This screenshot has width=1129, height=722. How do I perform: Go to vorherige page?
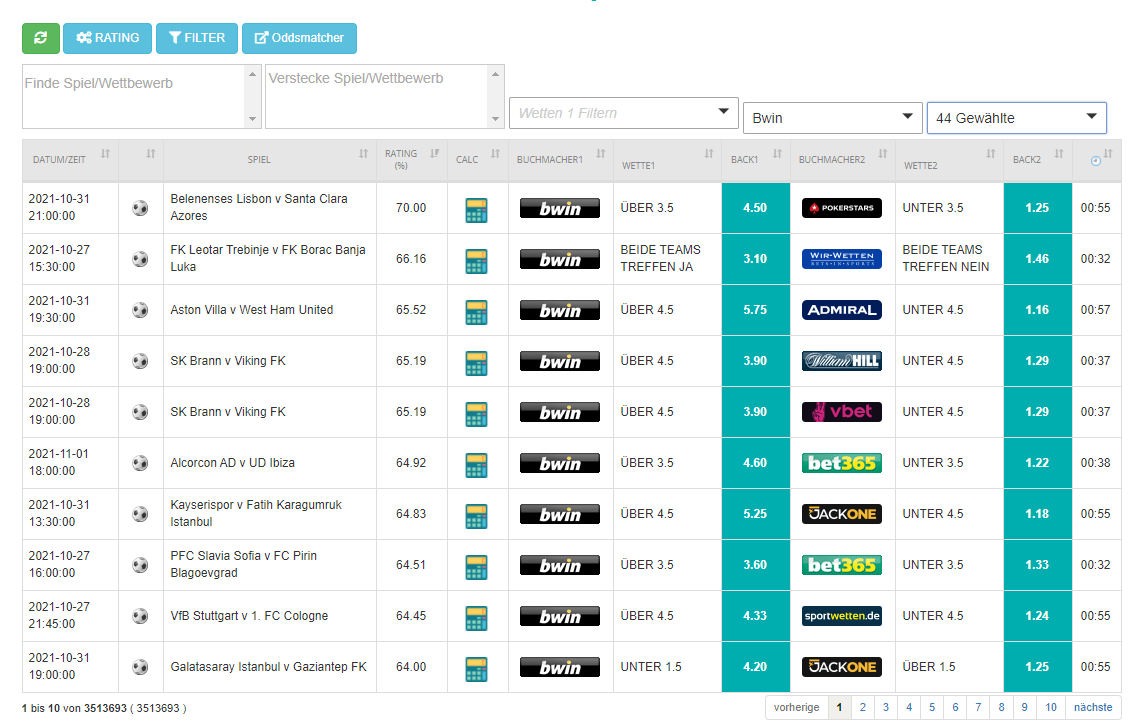click(796, 708)
